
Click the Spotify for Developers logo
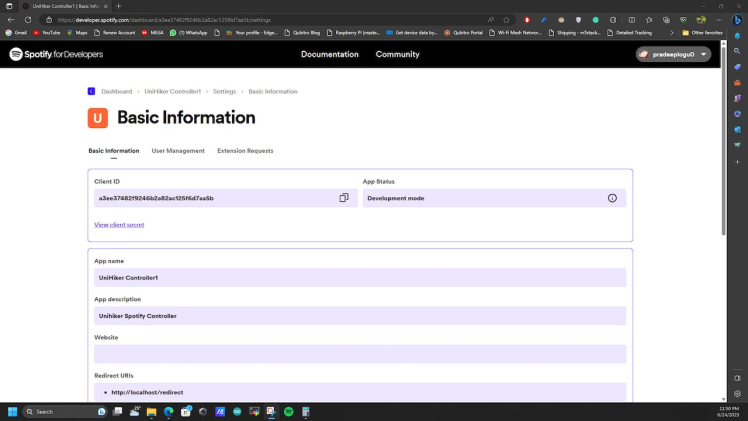(56, 54)
